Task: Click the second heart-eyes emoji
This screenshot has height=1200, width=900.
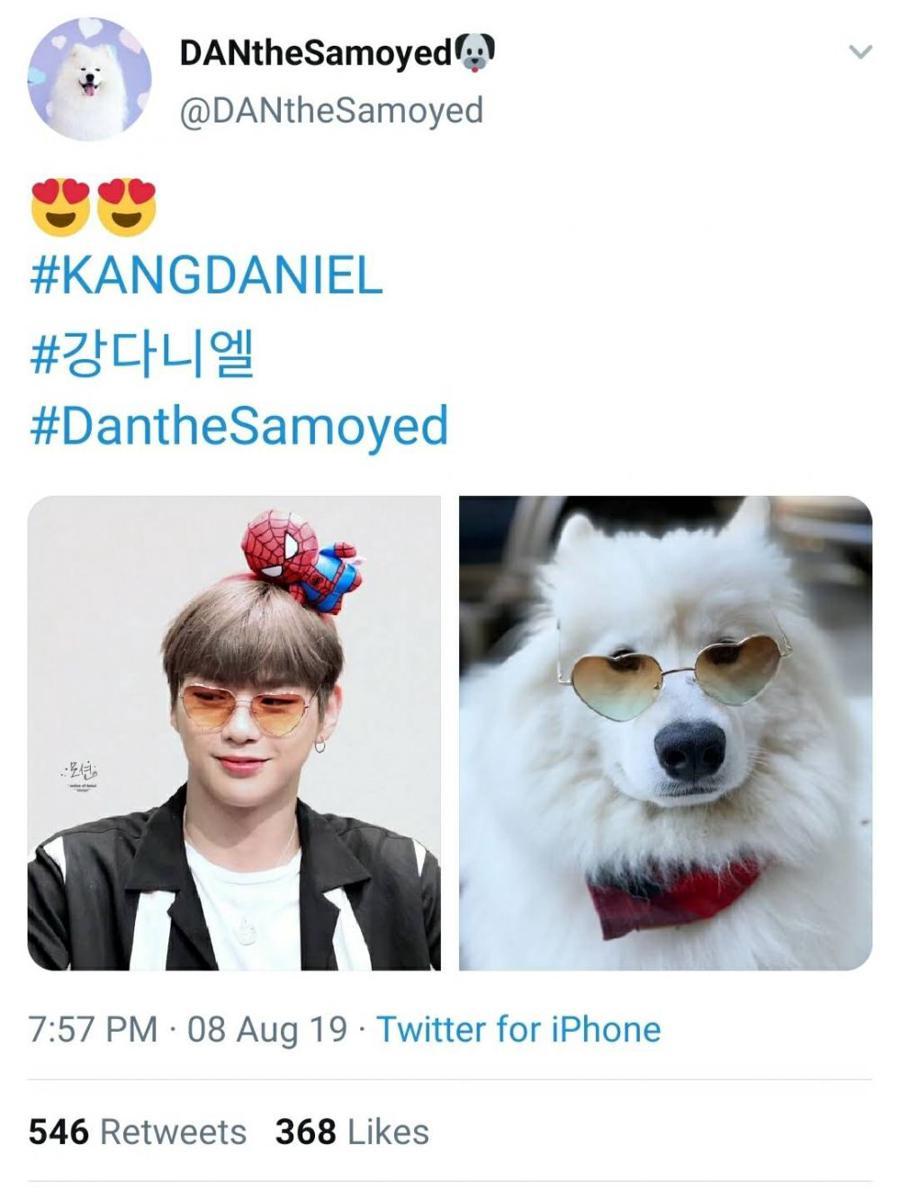Action: tap(126, 206)
